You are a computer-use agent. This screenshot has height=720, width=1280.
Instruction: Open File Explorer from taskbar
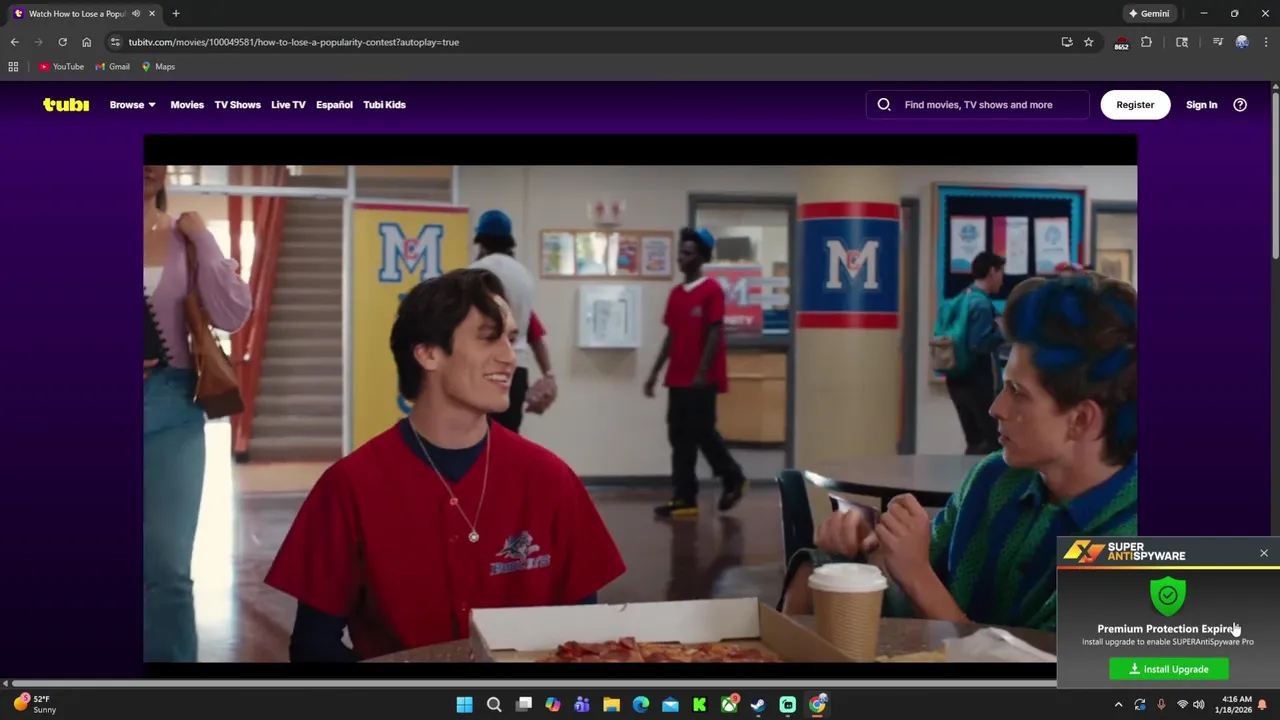tap(611, 704)
